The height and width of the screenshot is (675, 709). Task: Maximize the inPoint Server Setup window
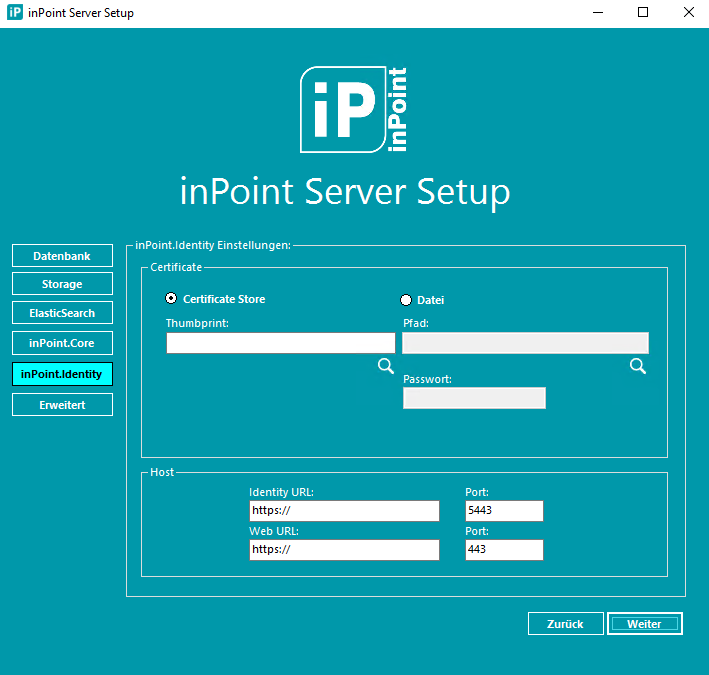point(643,13)
